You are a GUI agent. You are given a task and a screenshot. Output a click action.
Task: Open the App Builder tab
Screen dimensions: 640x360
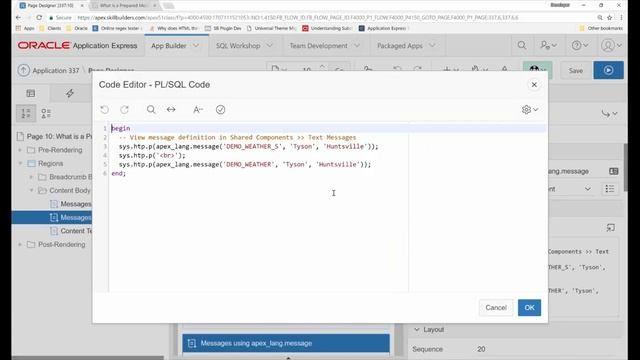[x=169, y=46]
